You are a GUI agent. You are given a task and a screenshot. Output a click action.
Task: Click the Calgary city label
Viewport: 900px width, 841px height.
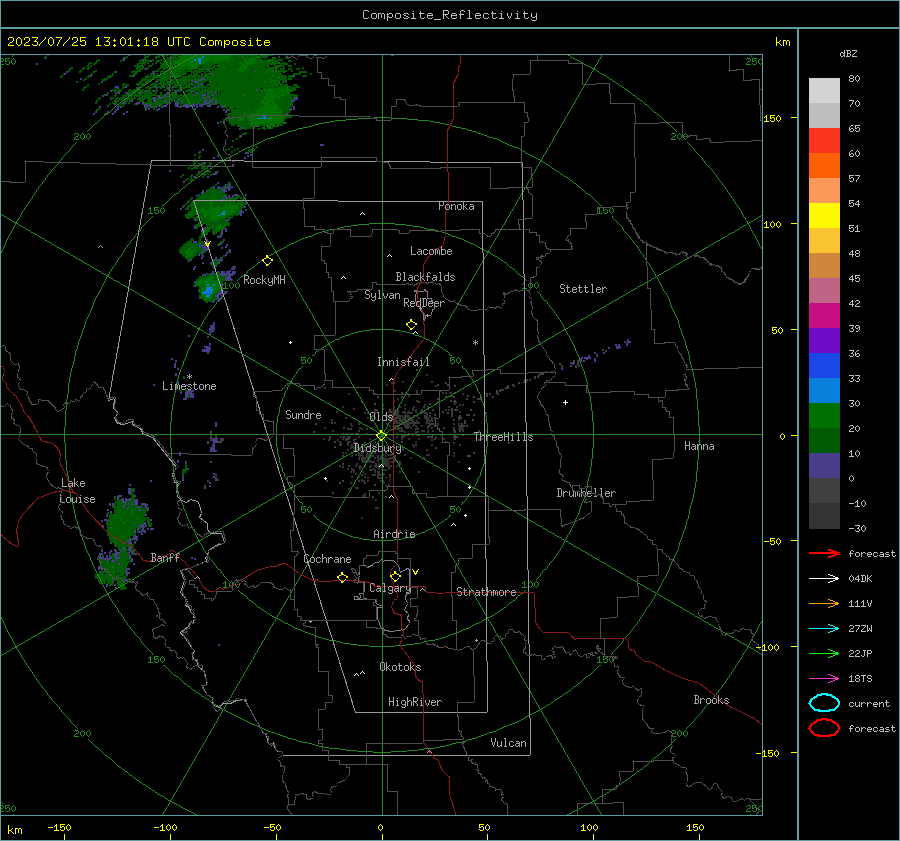coord(390,588)
